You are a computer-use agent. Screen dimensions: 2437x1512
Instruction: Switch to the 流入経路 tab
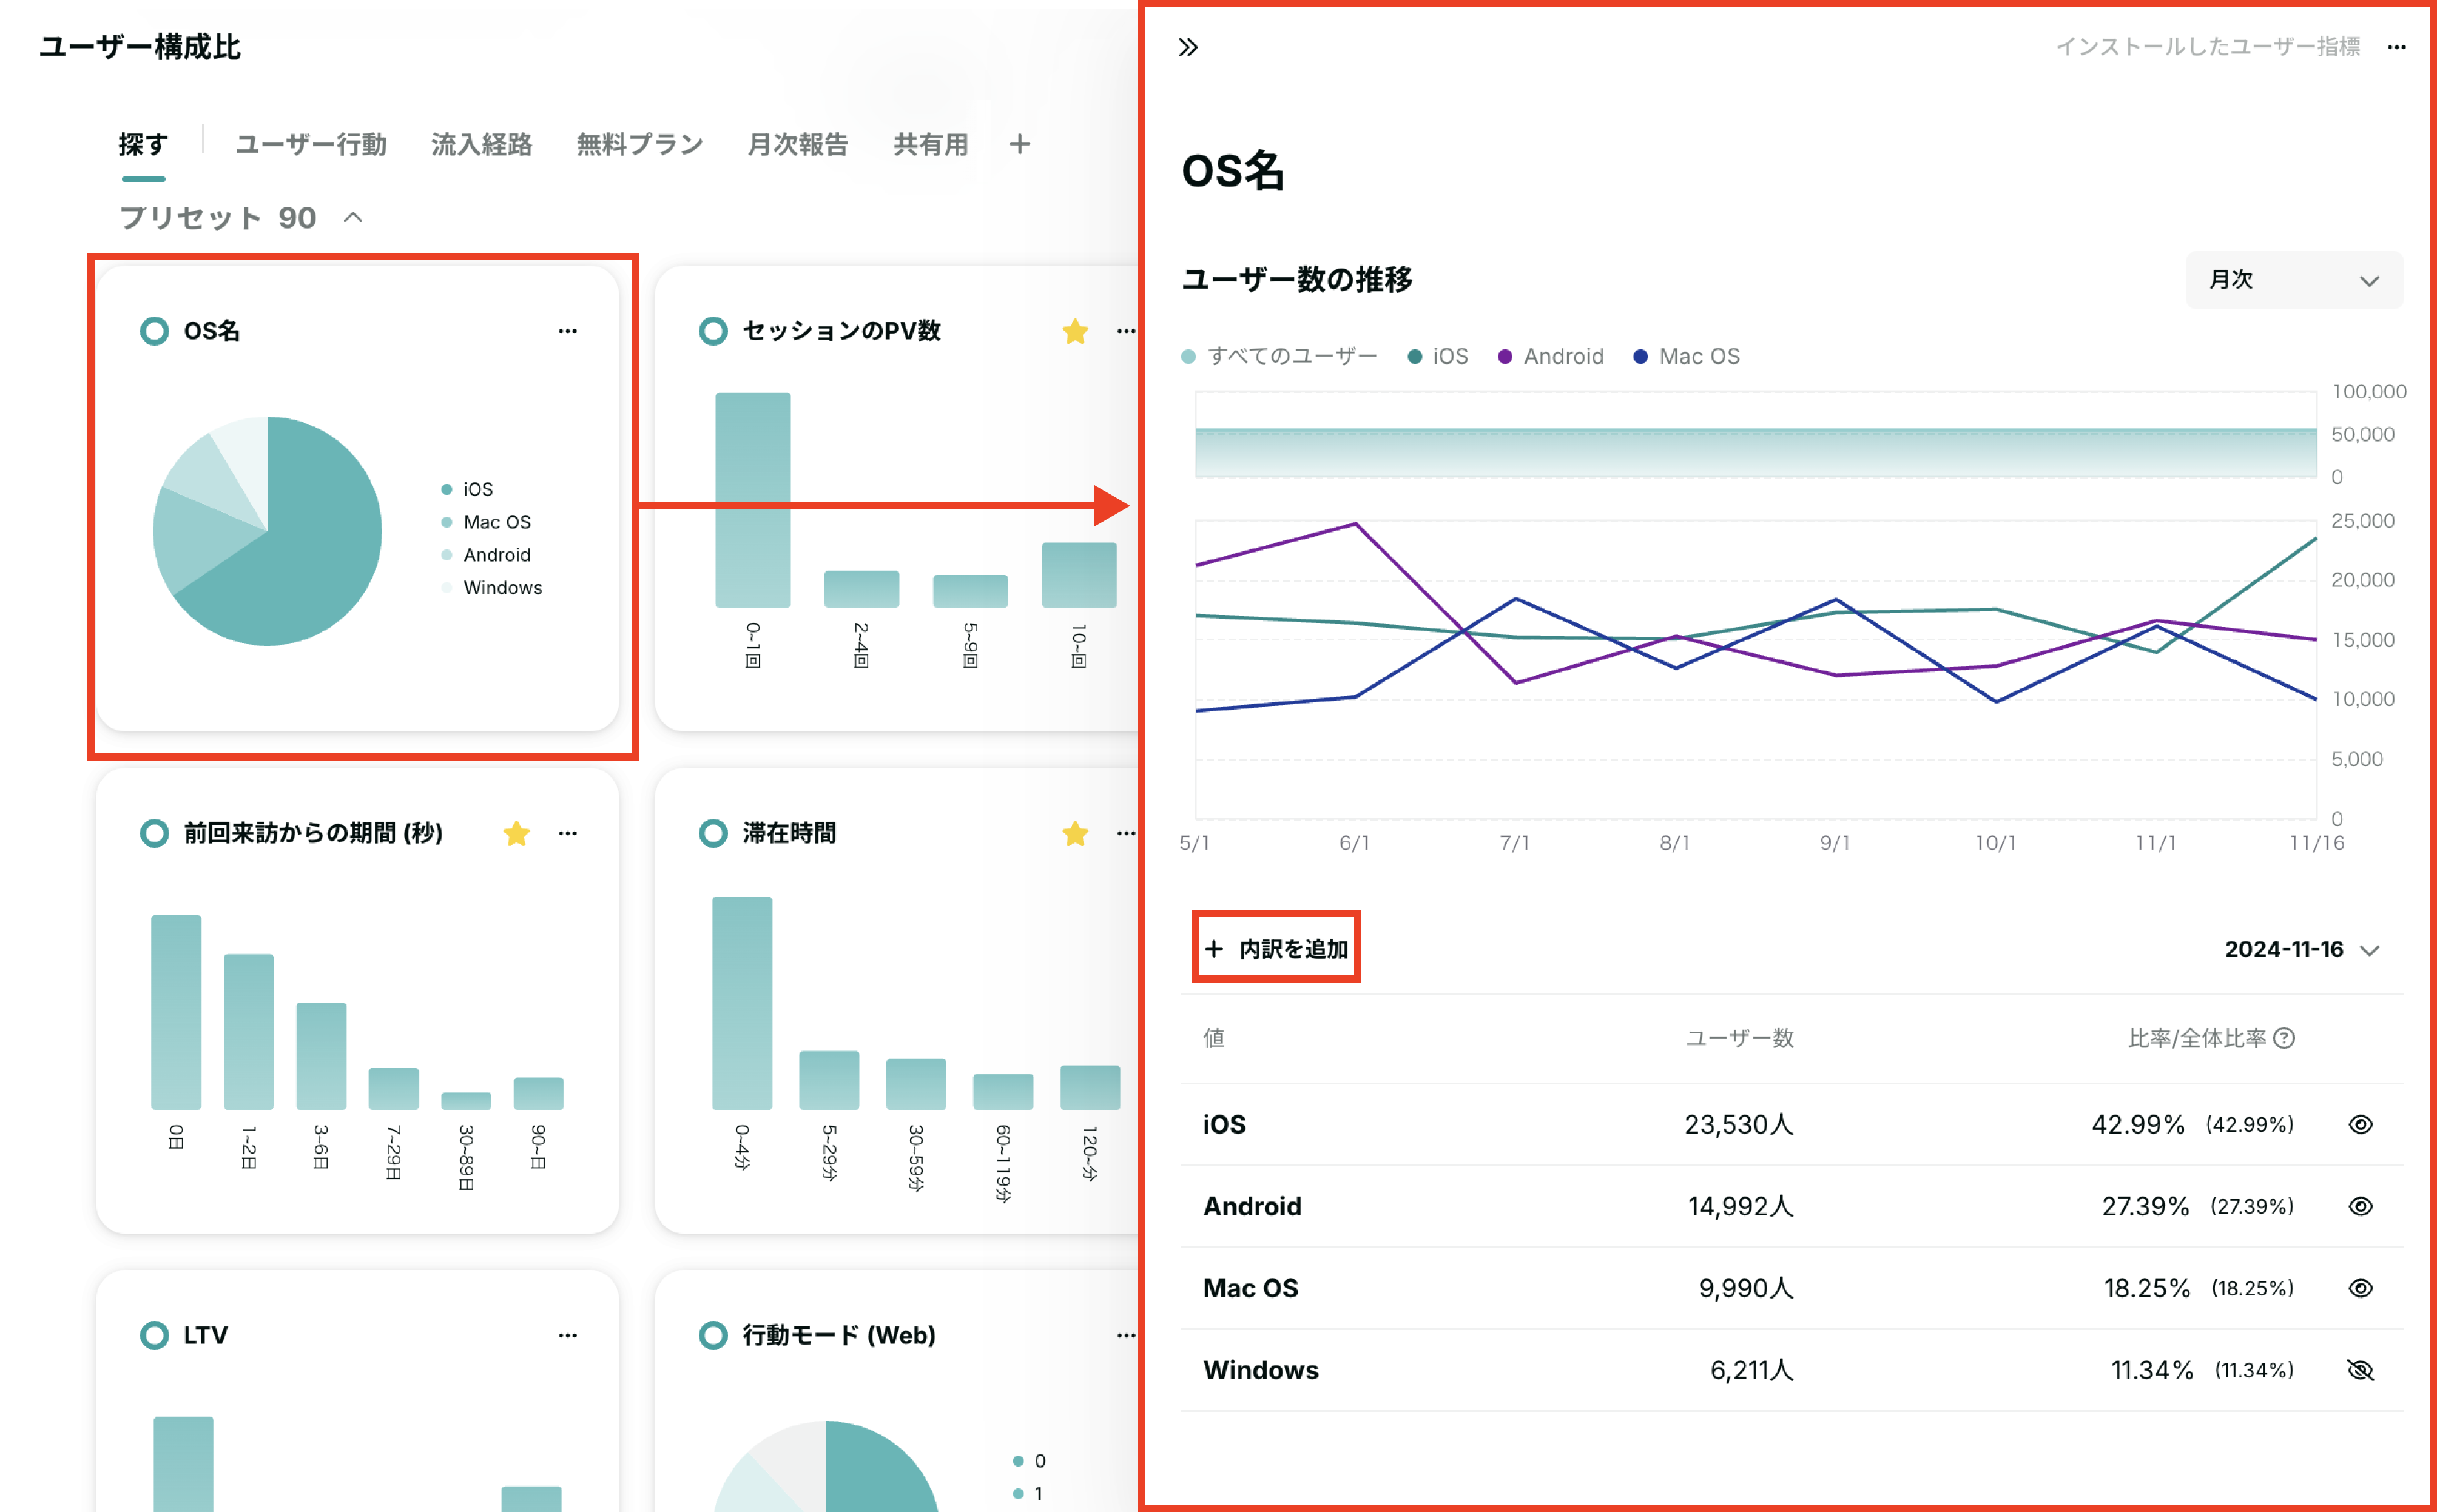coord(481,144)
